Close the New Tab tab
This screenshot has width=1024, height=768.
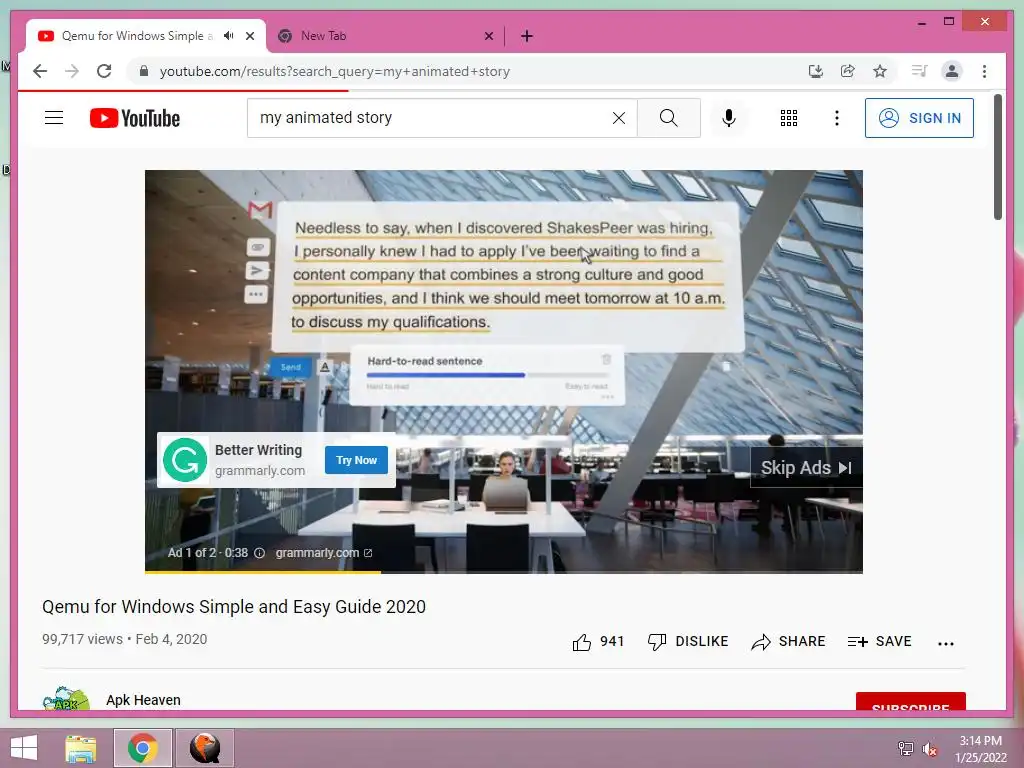[x=488, y=36]
